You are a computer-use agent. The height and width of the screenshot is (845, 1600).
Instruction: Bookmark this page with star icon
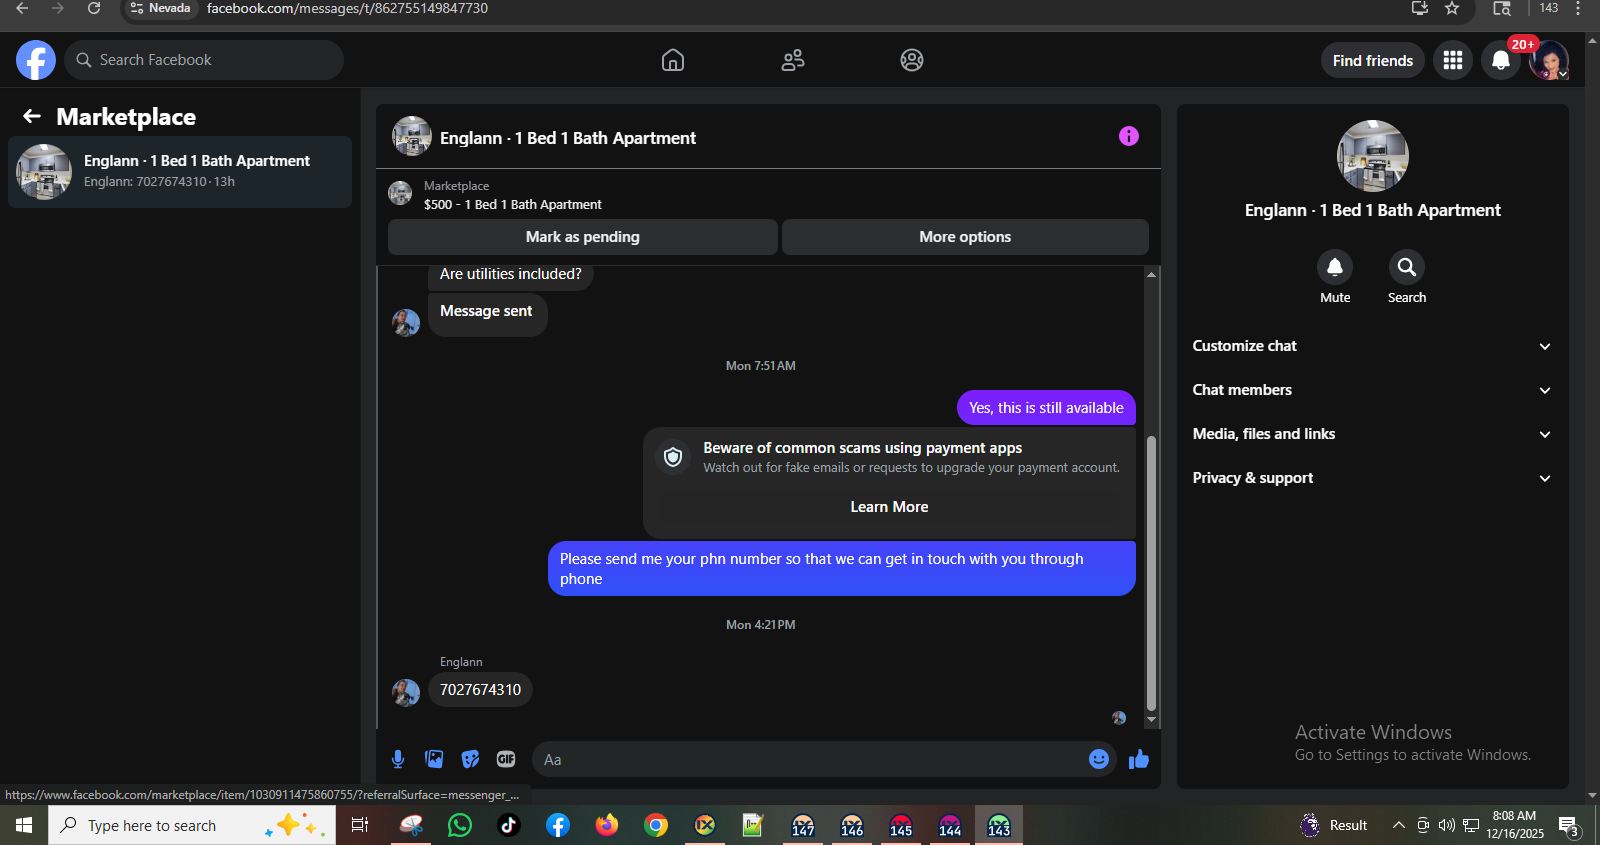point(1452,8)
